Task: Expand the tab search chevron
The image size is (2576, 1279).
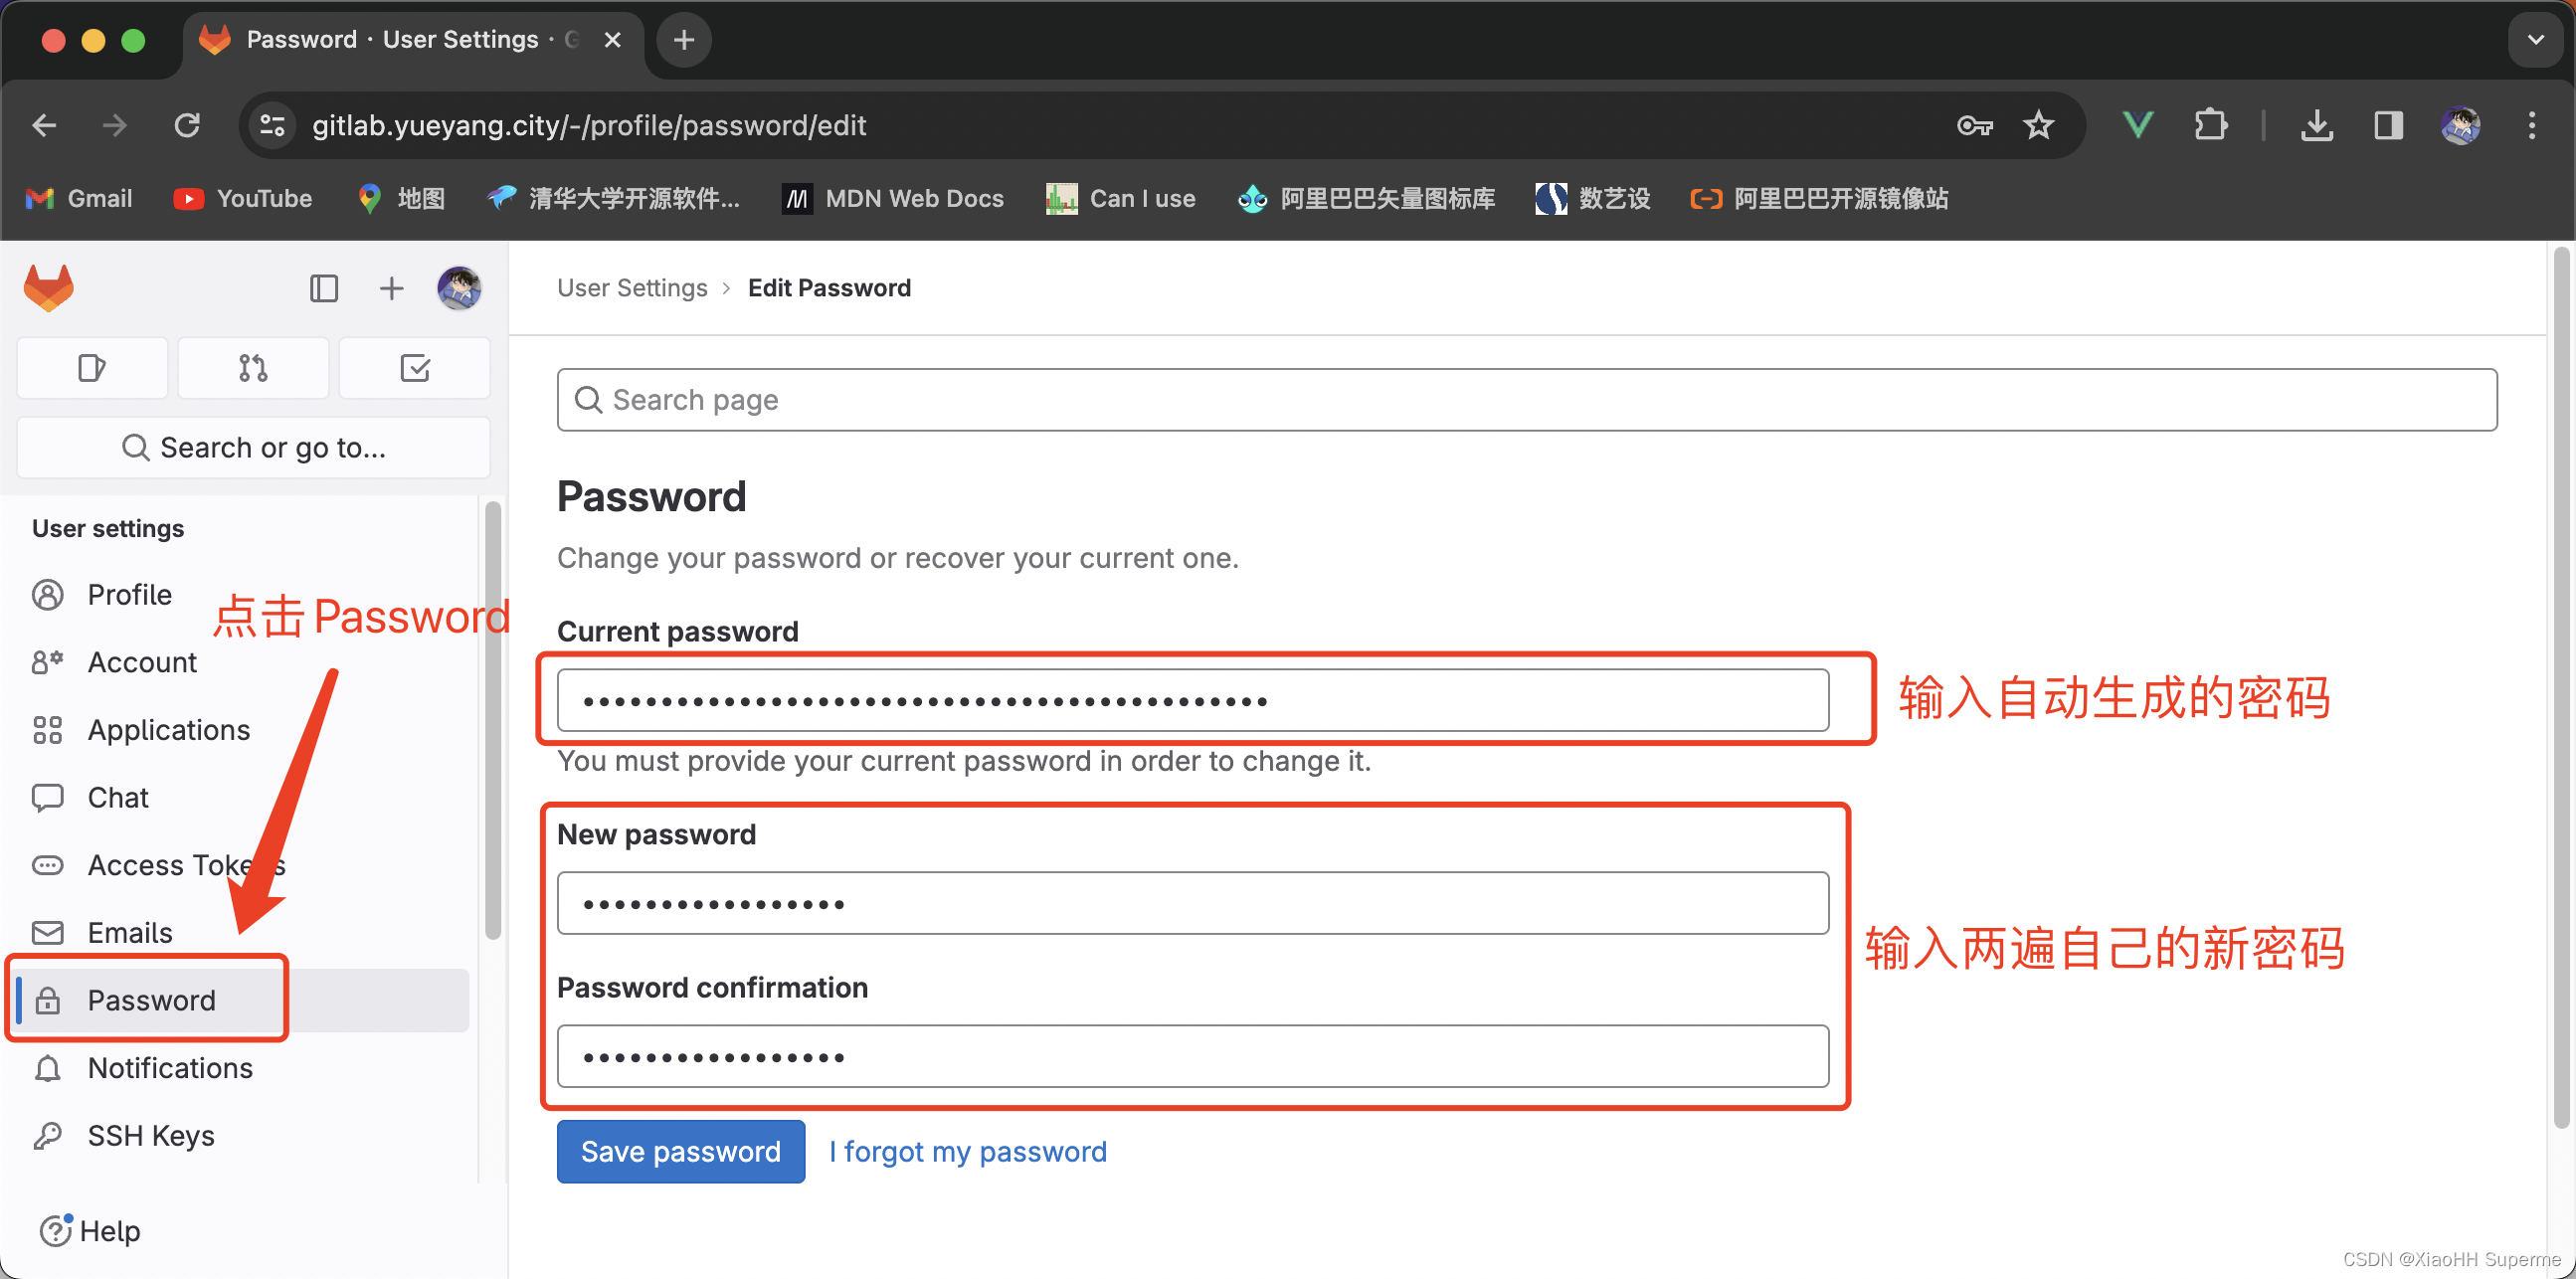Action: [2534, 40]
